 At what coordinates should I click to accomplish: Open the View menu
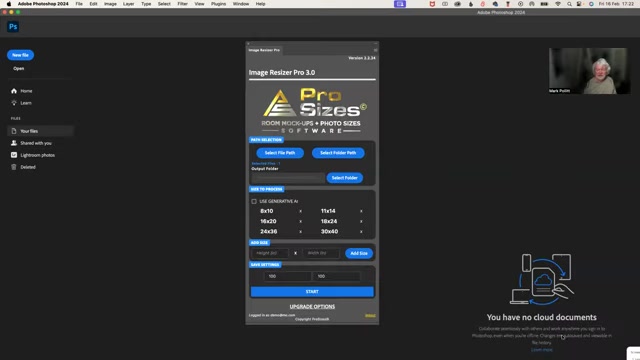tap(199, 4)
